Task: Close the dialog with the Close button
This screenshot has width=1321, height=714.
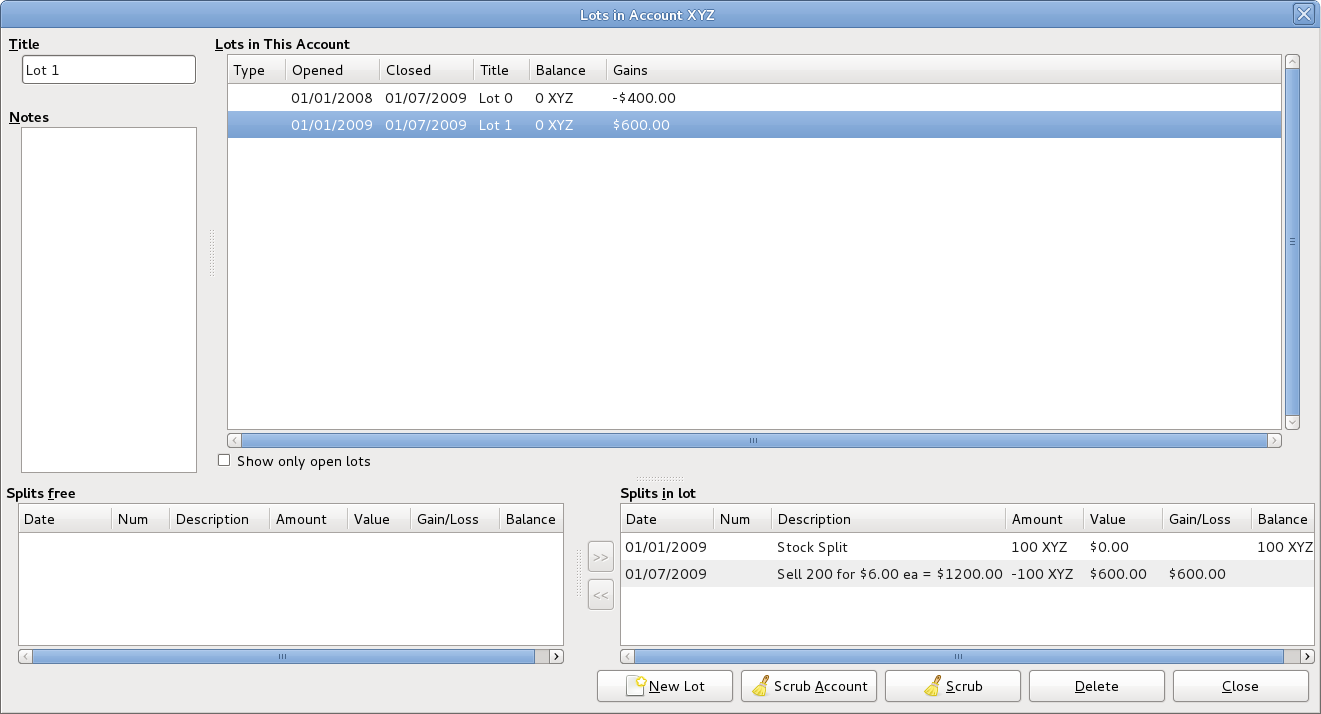Action: pos(1240,686)
